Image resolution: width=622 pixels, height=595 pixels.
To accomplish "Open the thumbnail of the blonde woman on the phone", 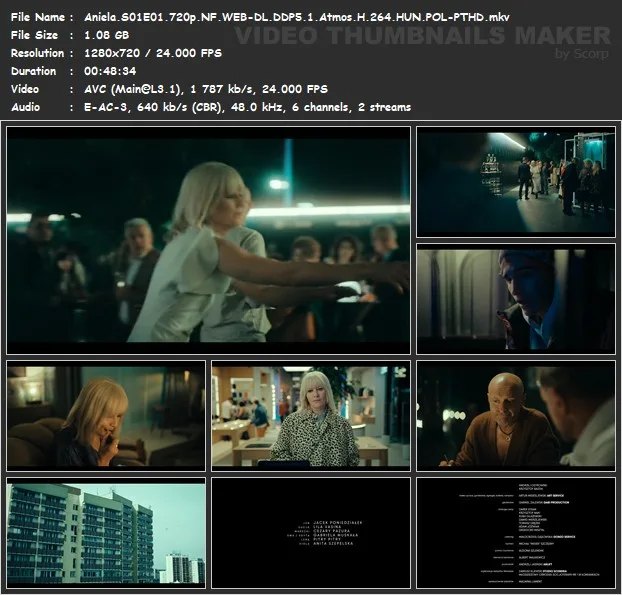I will 106,416.
